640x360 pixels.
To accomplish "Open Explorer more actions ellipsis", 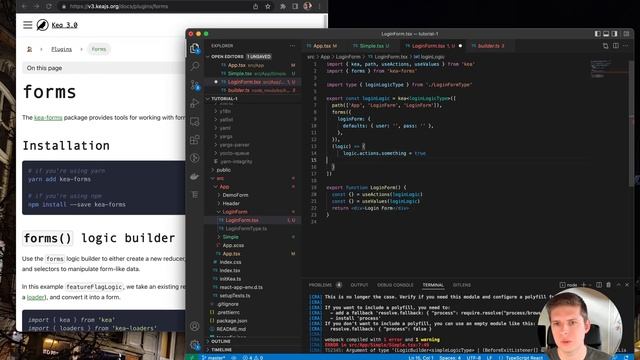I will [x=292, y=46].
